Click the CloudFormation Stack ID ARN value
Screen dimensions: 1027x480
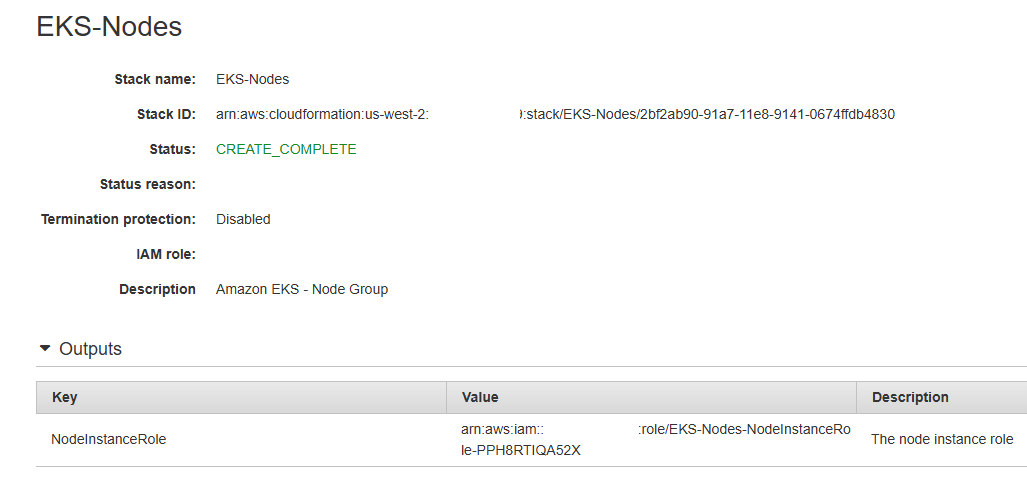(555, 114)
